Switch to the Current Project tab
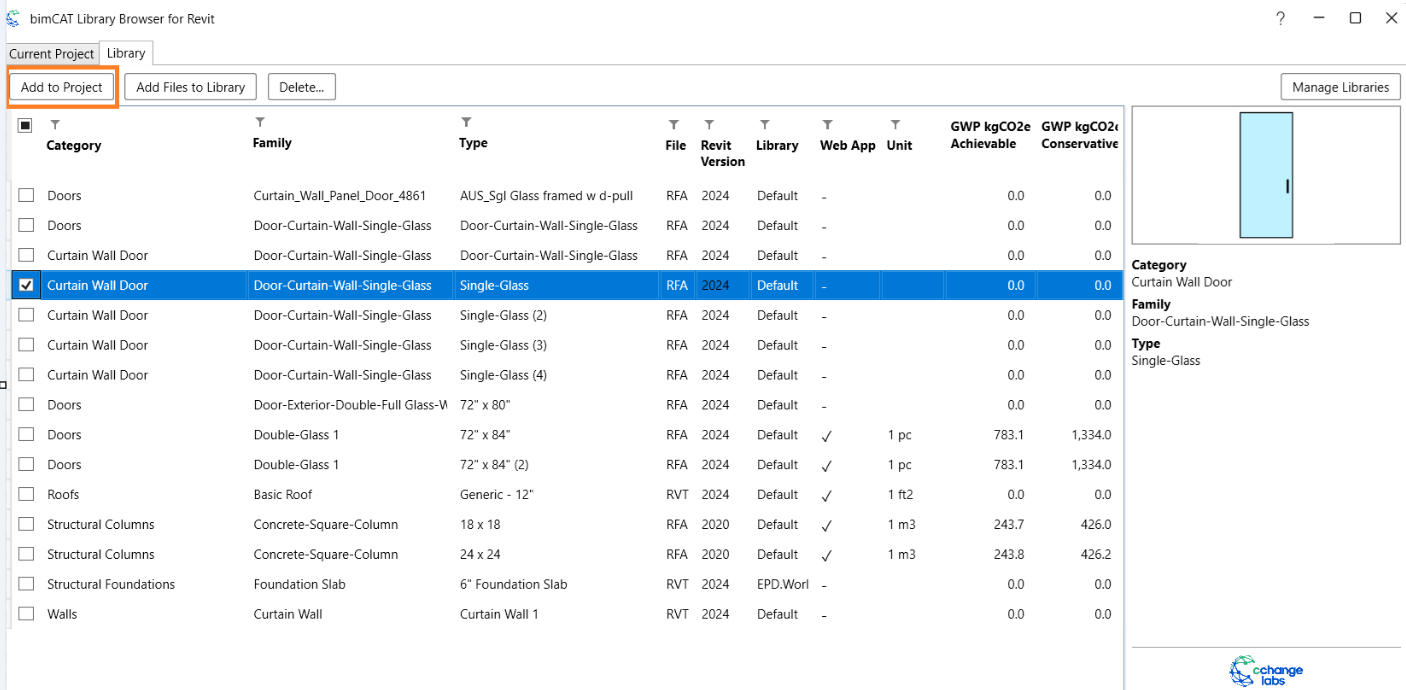Viewport: 1406px width, 690px height. click(51, 54)
